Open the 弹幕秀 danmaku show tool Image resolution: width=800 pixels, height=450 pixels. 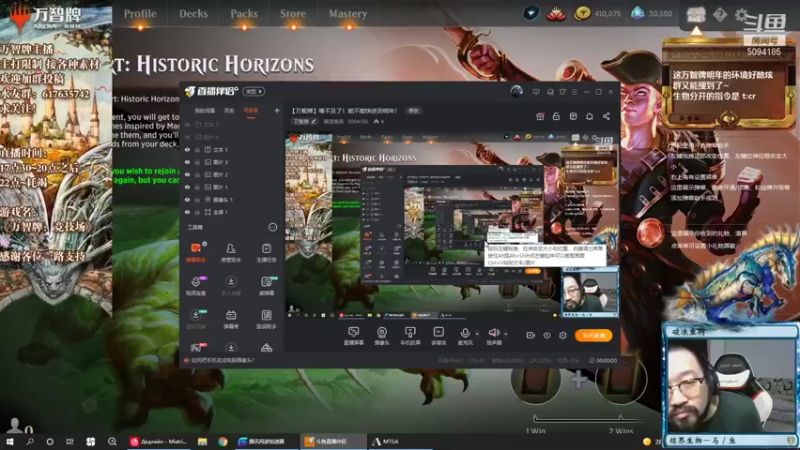[x=231, y=318]
